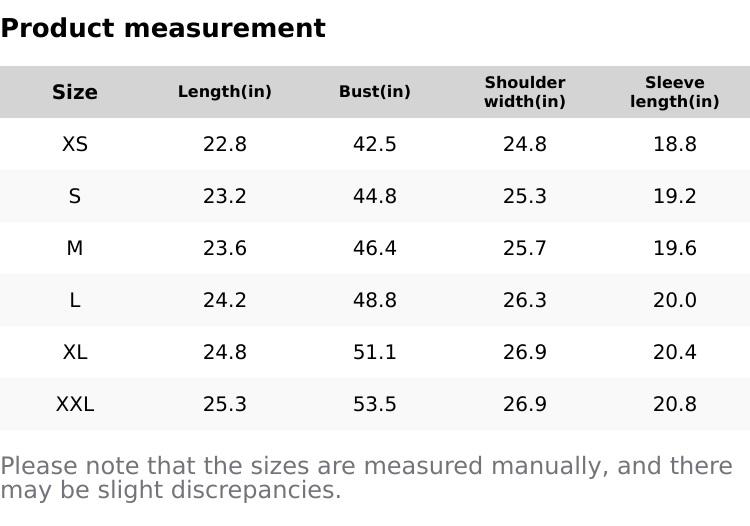Image resolution: width=750 pixels, height=526 pixels.
Task: Click the L bust value 48.8
Action: (x=375, y=300)
